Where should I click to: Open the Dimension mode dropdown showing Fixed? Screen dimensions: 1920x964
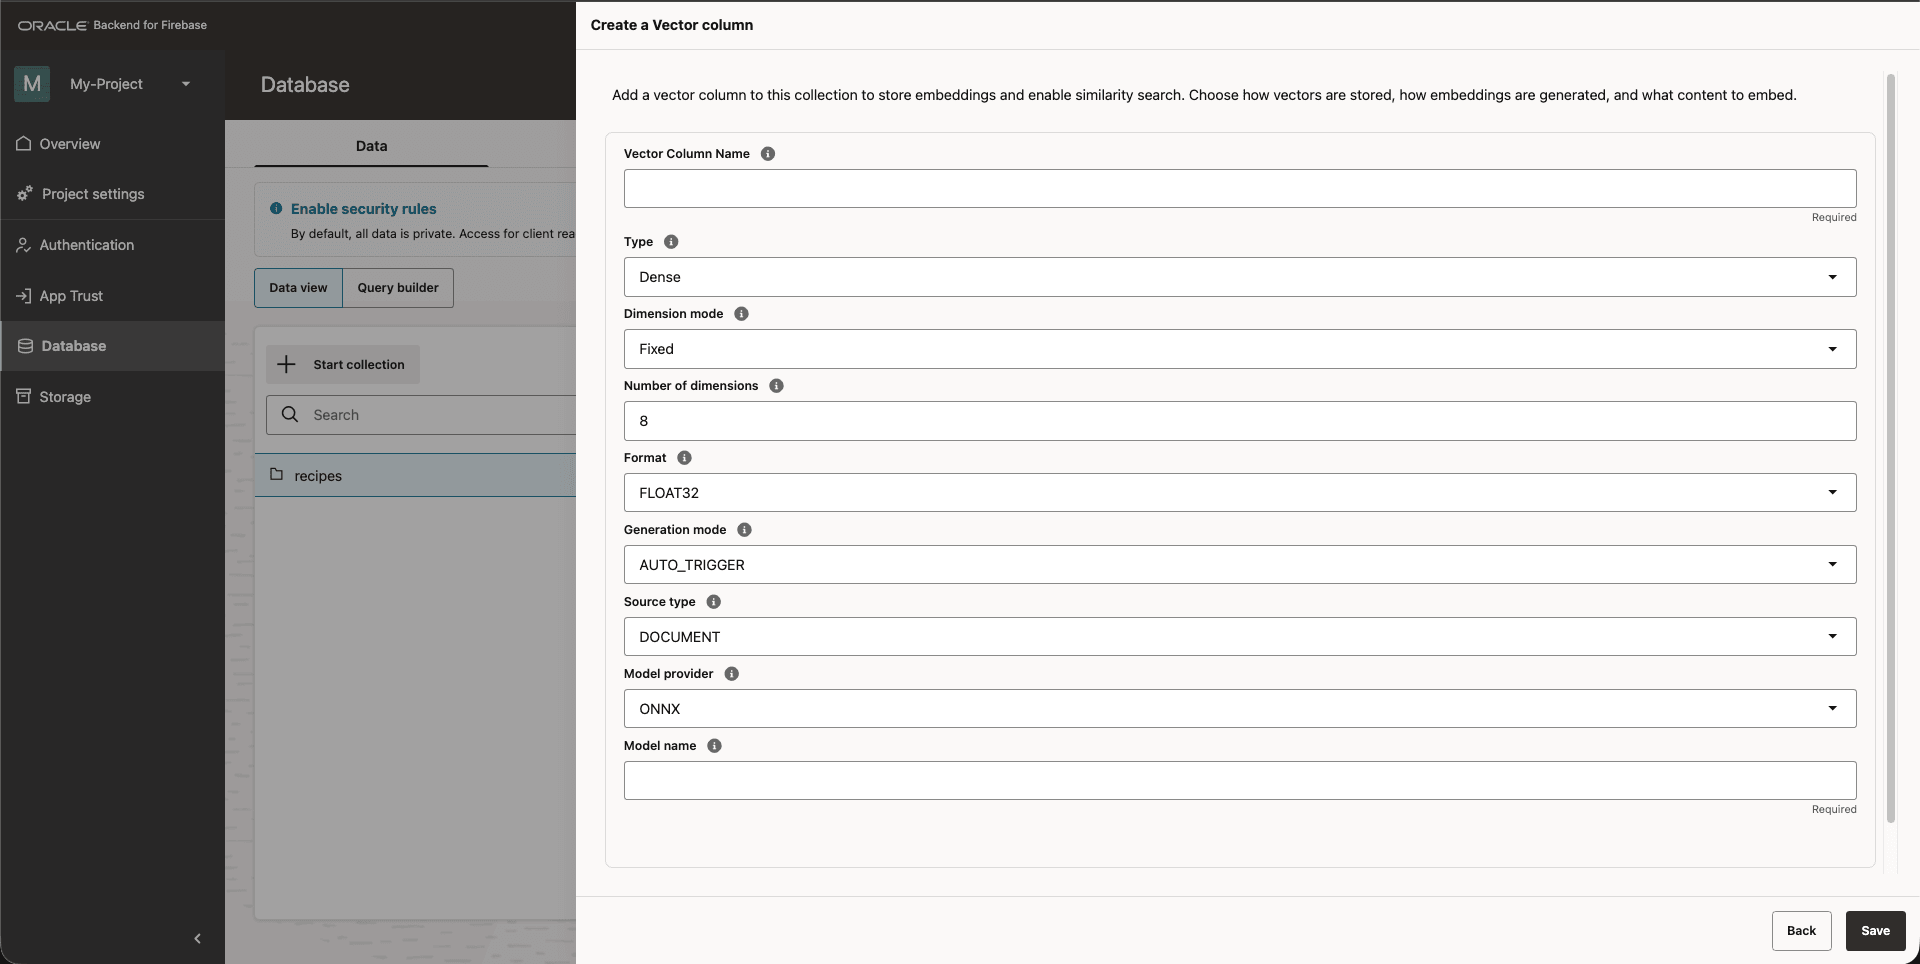[x=1240, y=349]
